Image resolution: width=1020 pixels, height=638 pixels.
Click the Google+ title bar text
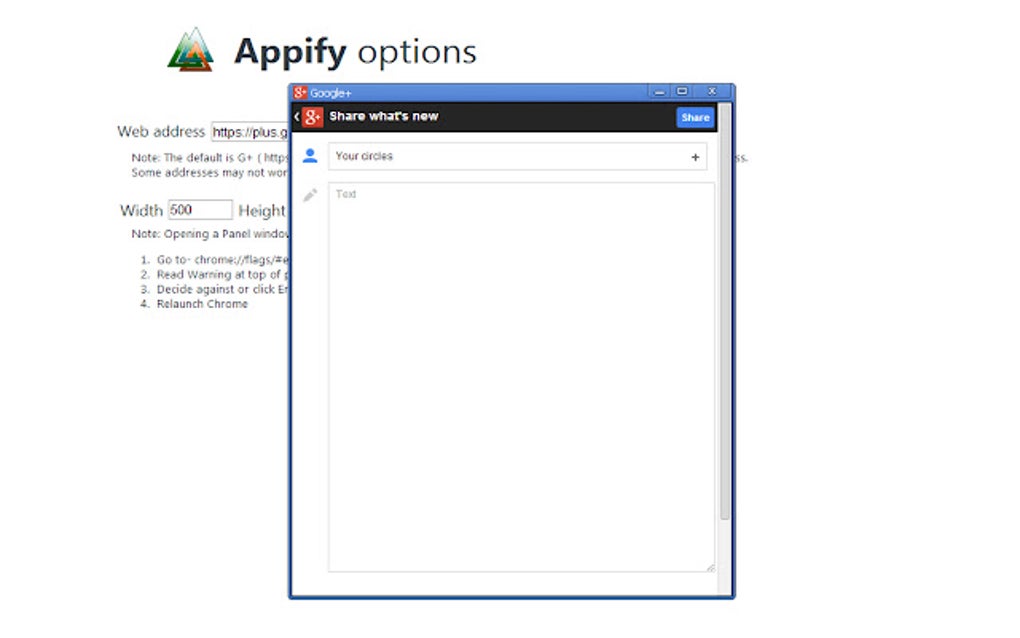pos(330,93)
